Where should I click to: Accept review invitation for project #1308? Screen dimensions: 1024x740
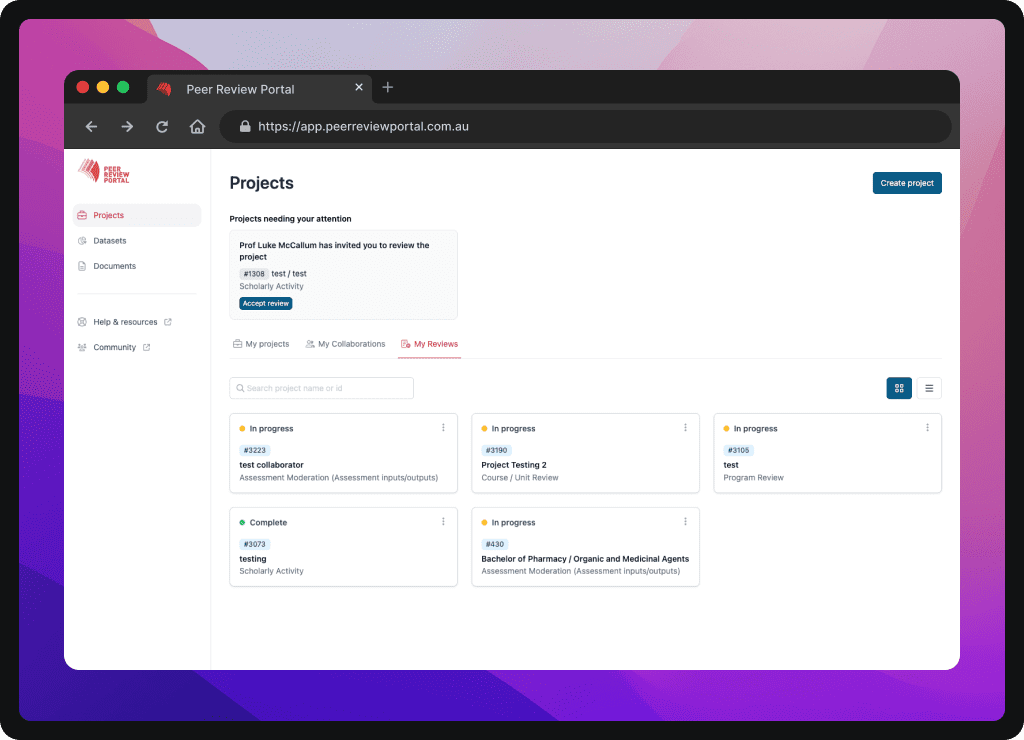pos(266,303)
